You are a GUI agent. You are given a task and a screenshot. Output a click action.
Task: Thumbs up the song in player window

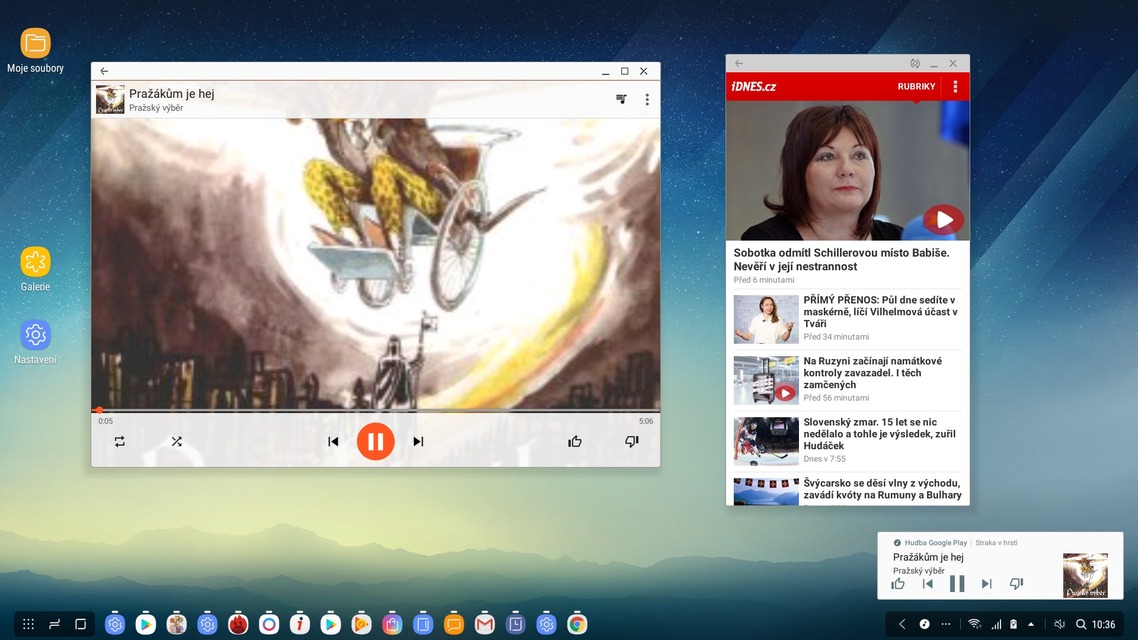pos(575,442)
